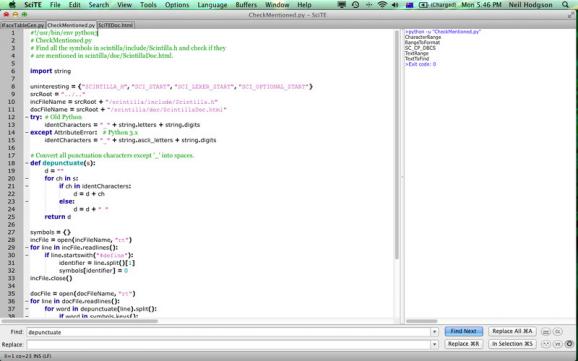Toggle wrap around search option
This screenshot has width=578, height=361.
tap(570, 344)
